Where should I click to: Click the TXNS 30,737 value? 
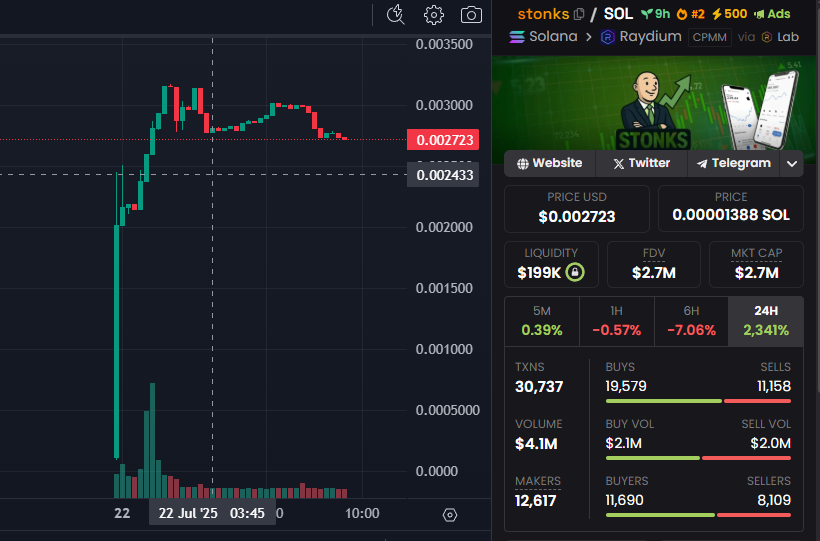[x=539, y=387]
